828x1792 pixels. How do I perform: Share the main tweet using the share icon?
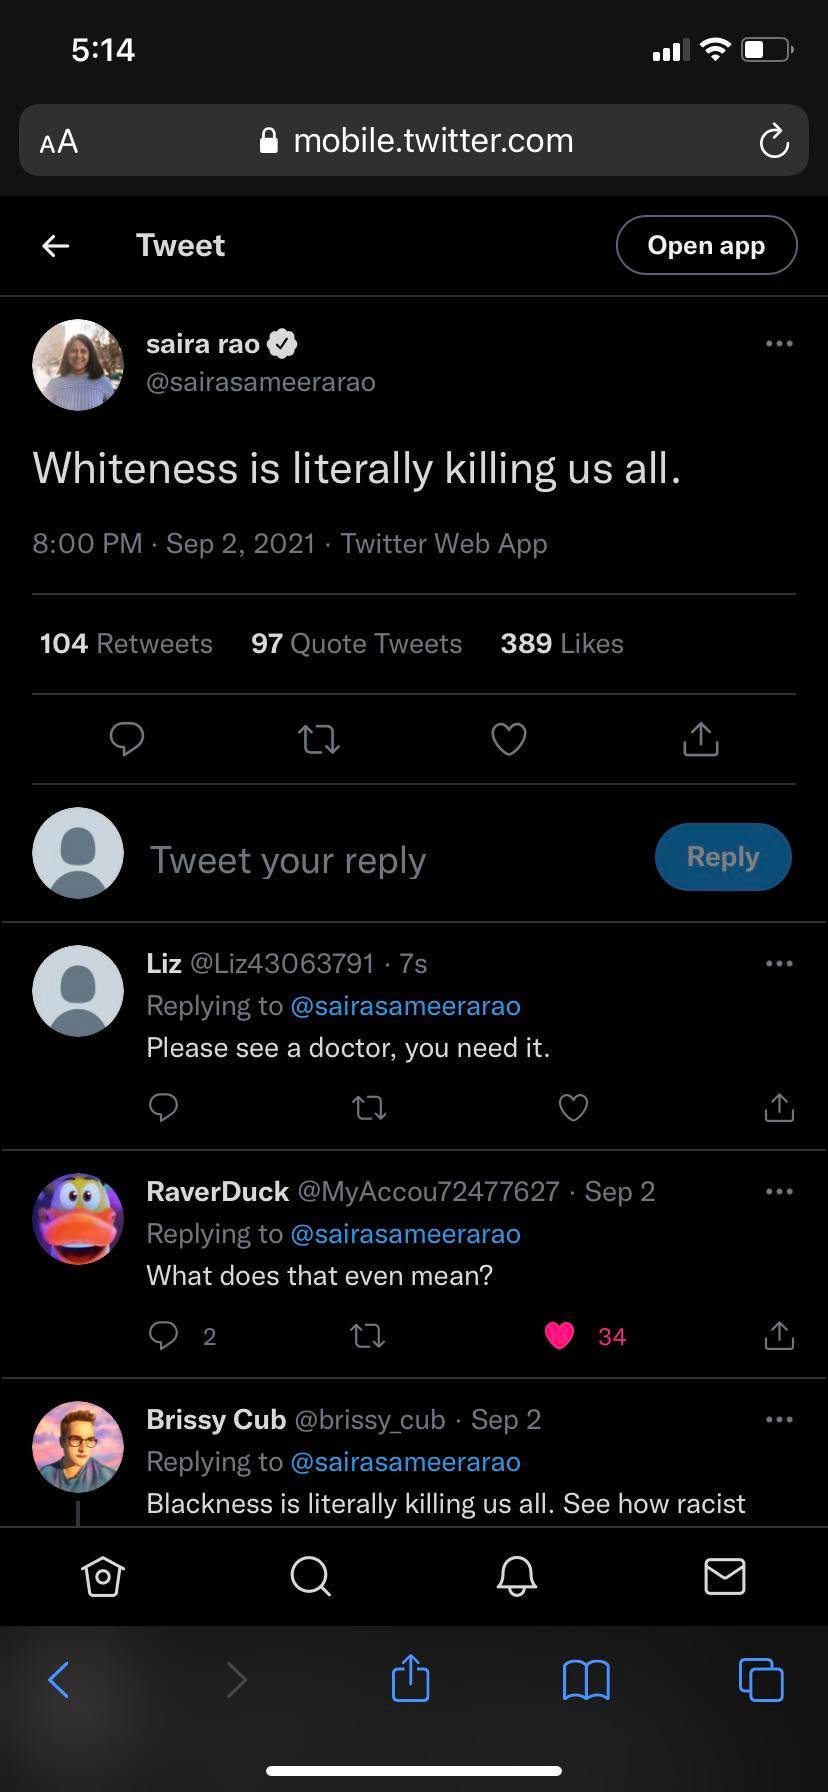pyautogui.click(x=700, y=739)
